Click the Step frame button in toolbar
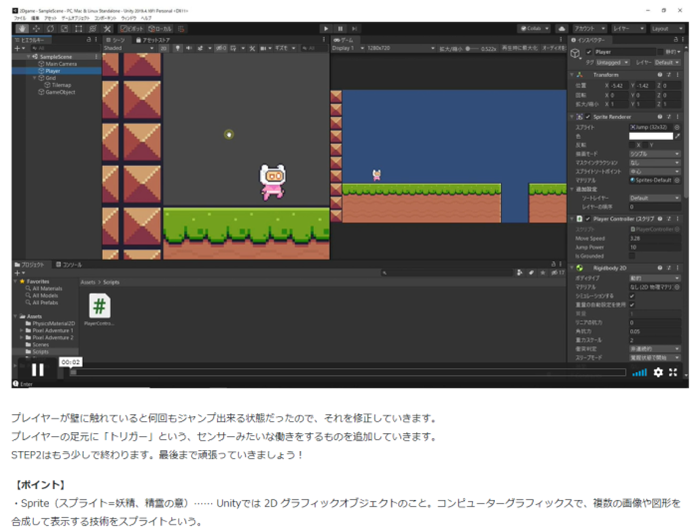 coord(355,29)
